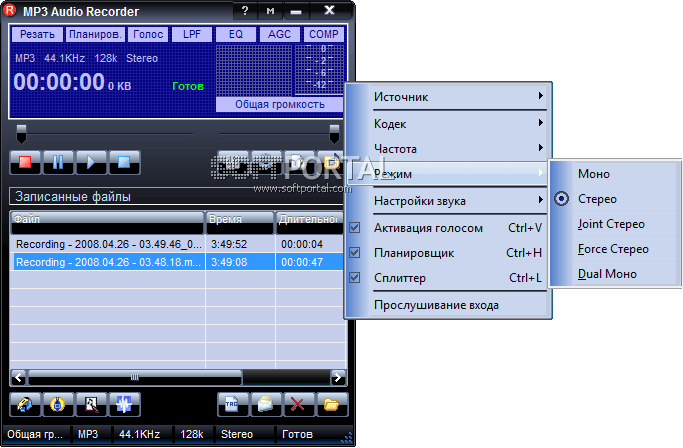This screenshot has height=448, width=683.
Task: Click the file list scroll left arrow
Action: click(18, 377)
